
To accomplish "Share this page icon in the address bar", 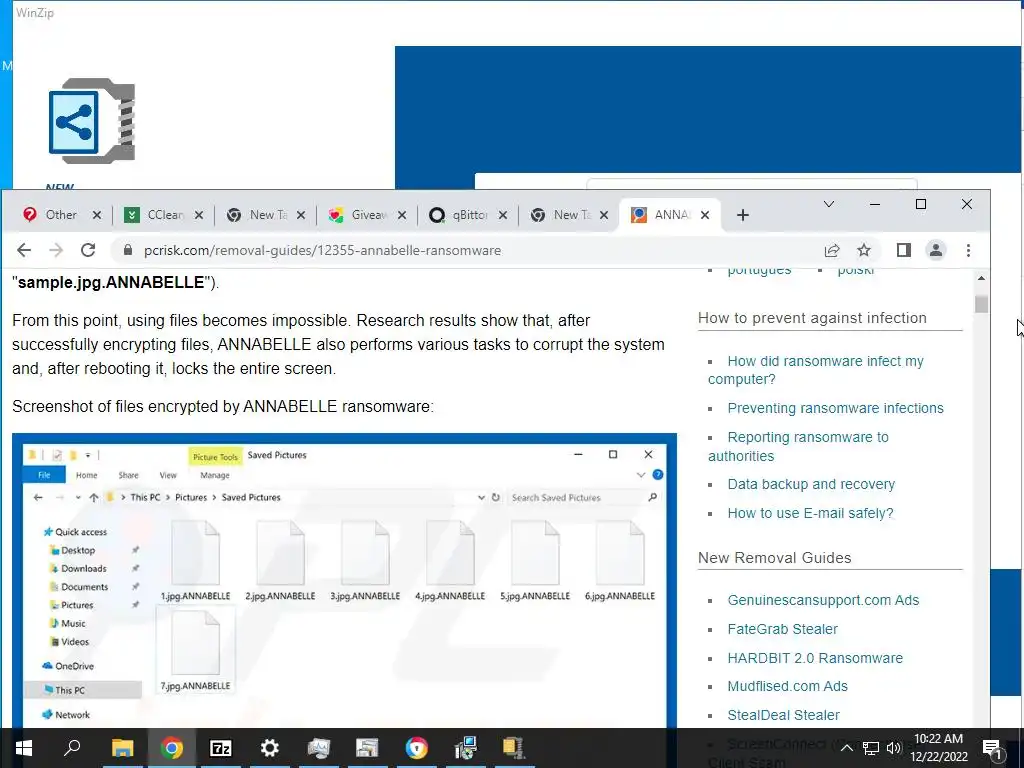I will tap(831, 250).
